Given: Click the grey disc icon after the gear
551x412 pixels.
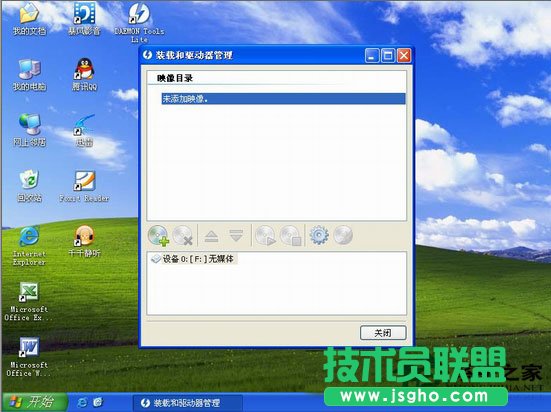Looking at the screenshot, I should coord(343,235).
